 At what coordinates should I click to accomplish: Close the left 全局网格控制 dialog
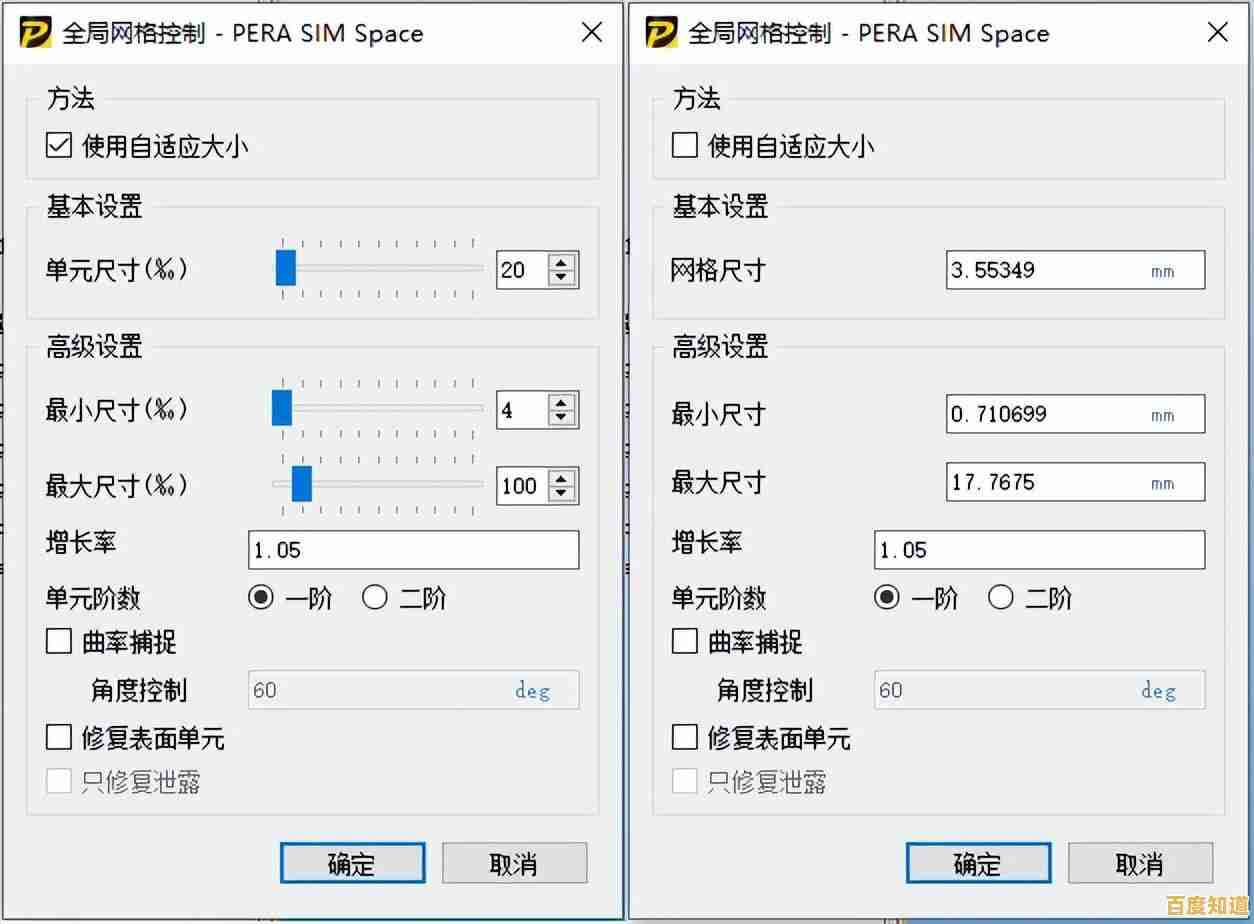click(x=591, y=32)
